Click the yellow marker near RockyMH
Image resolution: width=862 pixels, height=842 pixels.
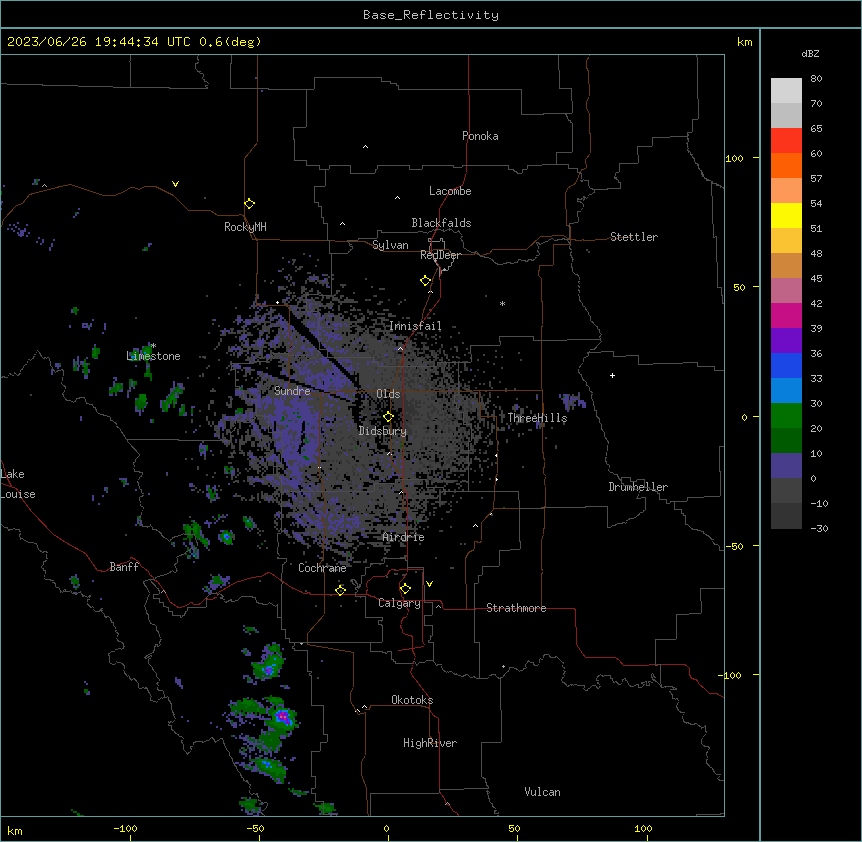(x=249, y=204)
